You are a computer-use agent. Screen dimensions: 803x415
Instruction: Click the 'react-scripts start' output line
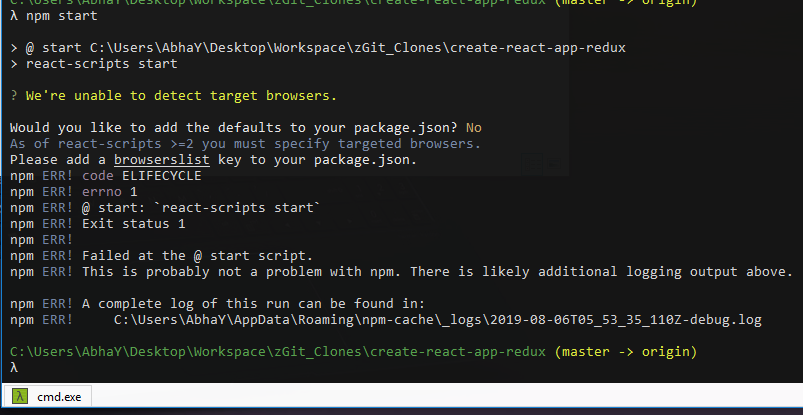pos(94,64)
